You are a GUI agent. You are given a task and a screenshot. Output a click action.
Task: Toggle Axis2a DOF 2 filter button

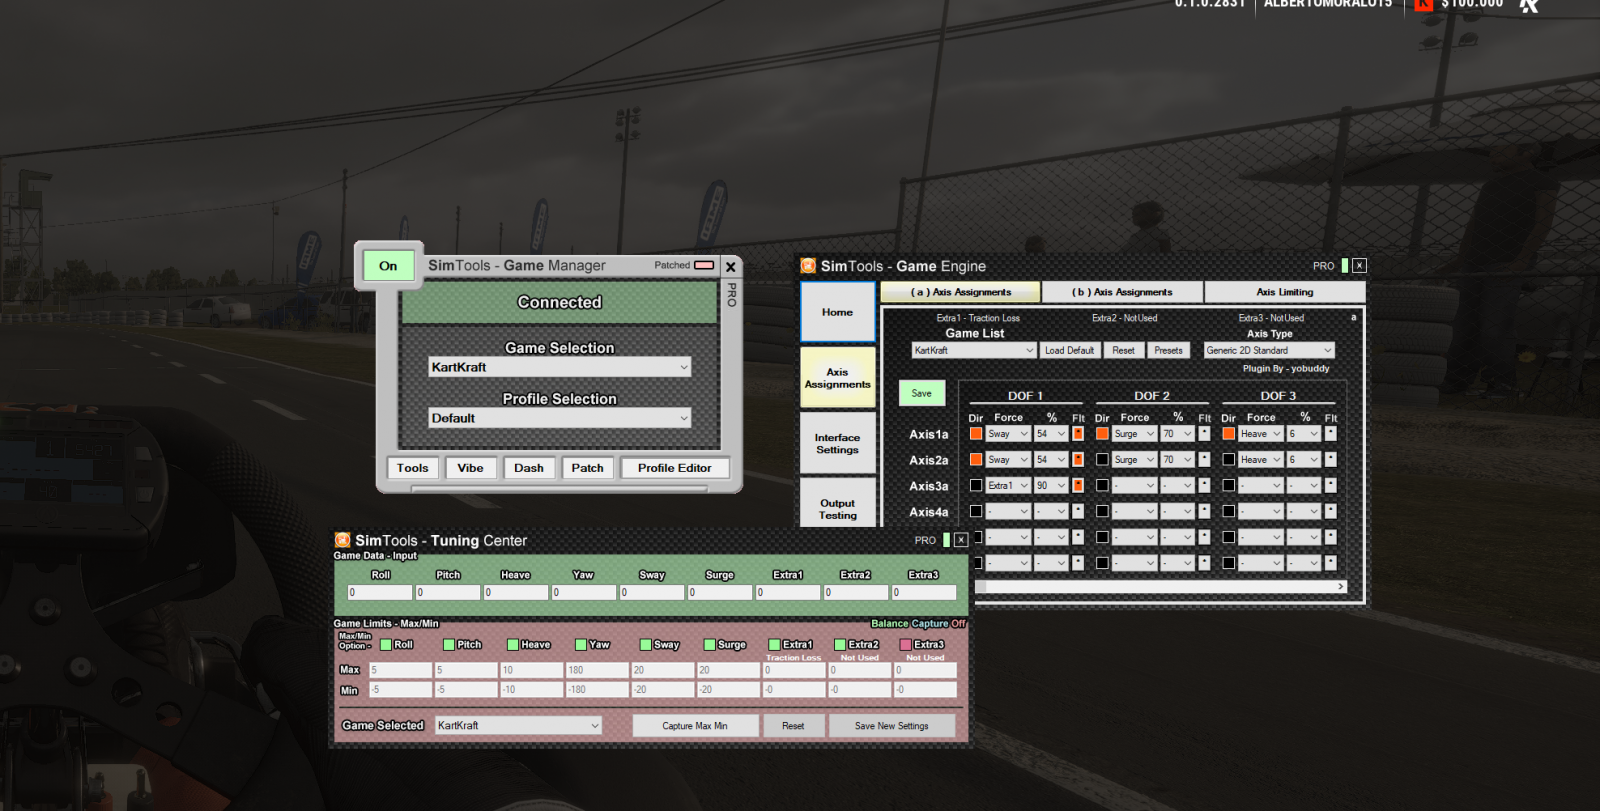[1204, 460]
